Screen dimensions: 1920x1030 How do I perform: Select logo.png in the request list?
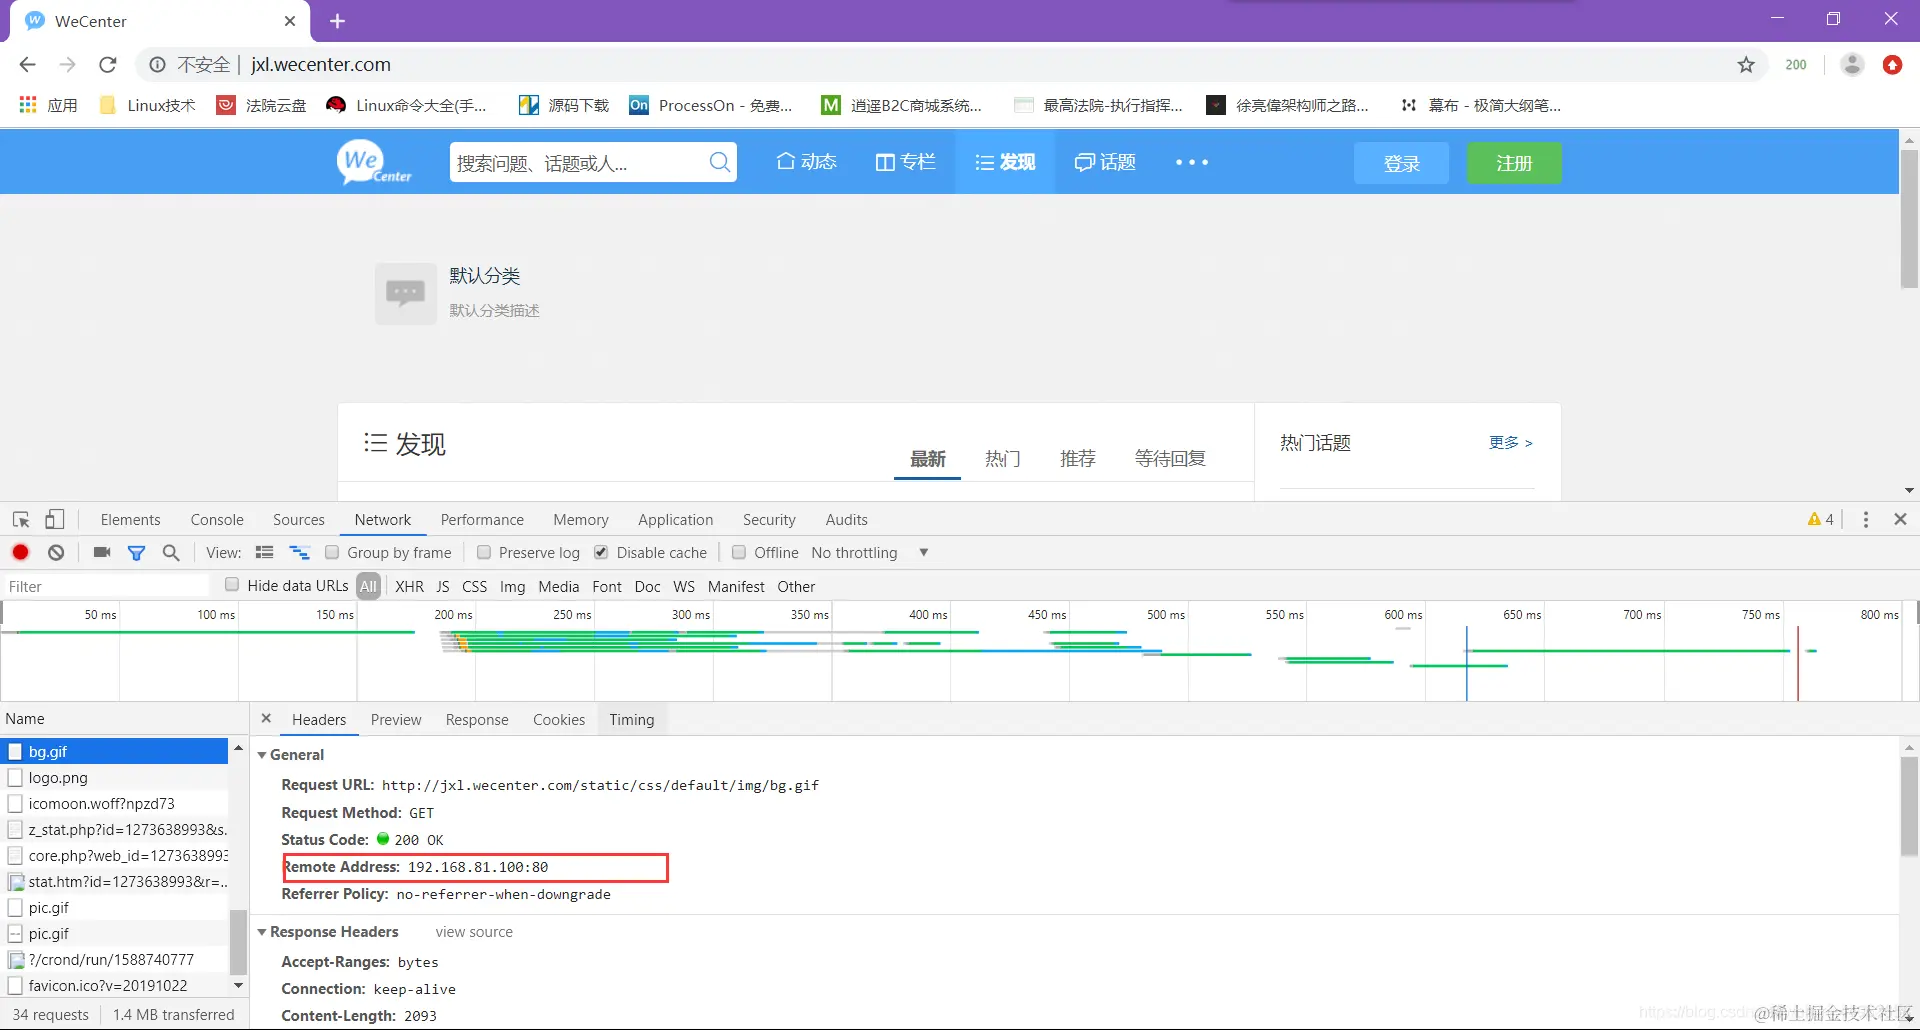pos(114,777)
